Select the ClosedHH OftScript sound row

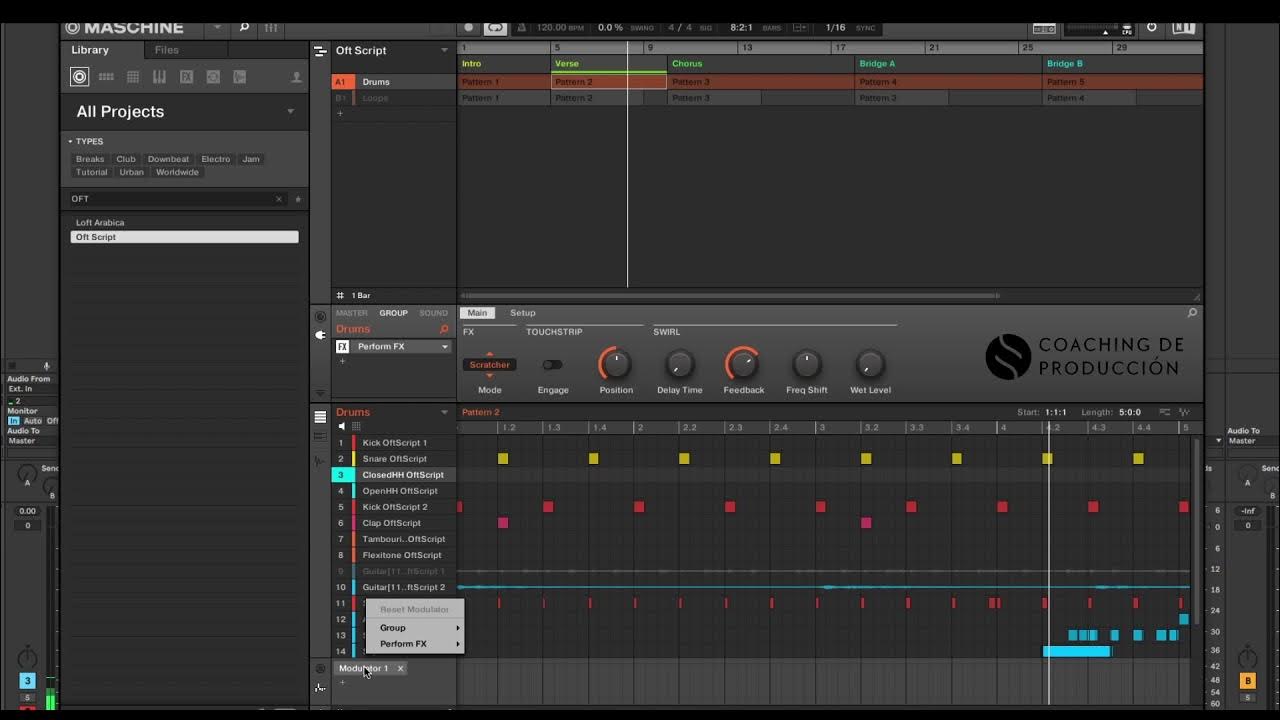point(394,475)
